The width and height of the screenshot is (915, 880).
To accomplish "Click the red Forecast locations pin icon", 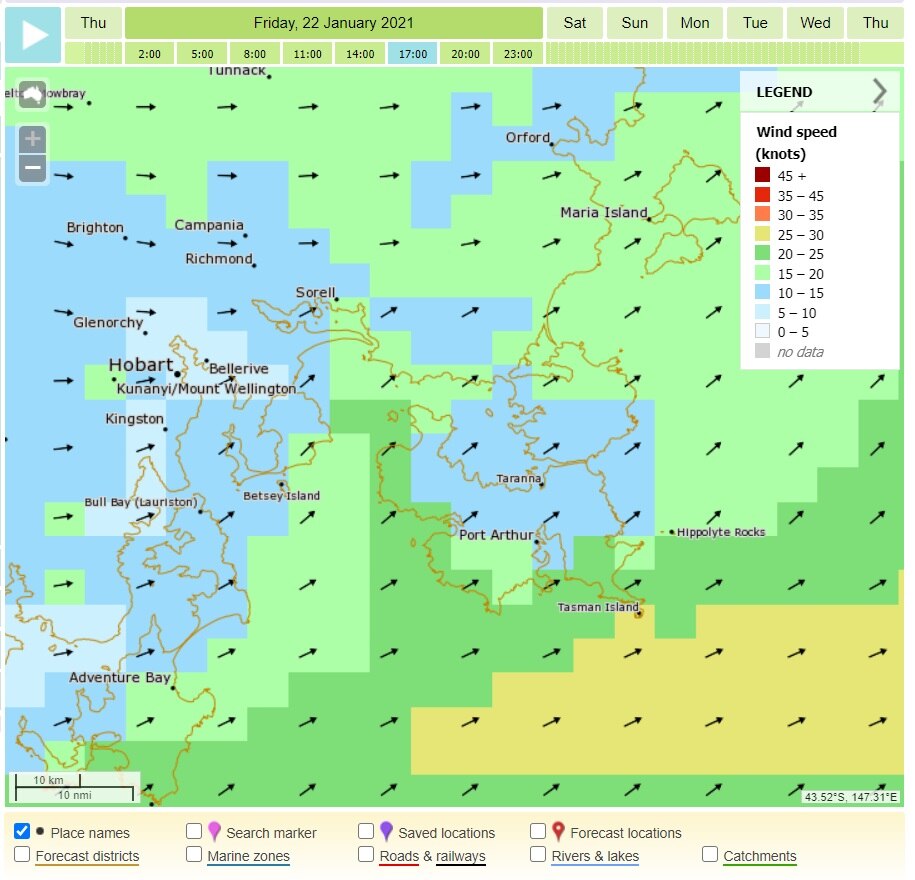I will click(558, 832).
